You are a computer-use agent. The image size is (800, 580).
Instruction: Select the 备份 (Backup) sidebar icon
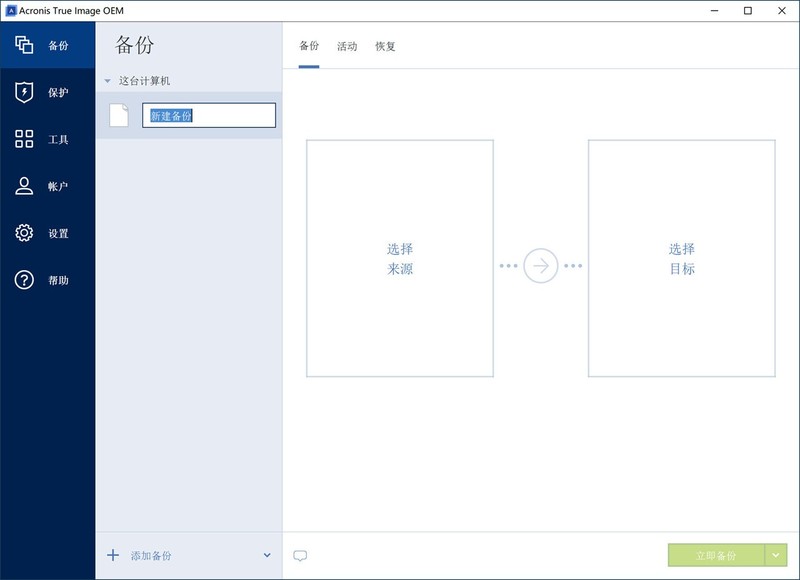(22, 45)
